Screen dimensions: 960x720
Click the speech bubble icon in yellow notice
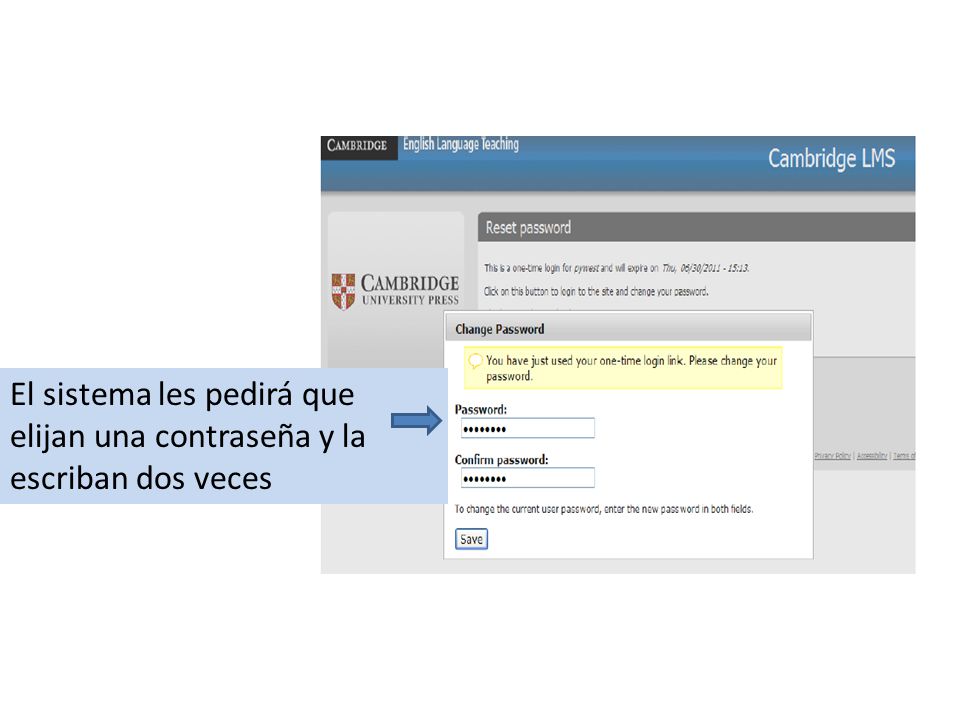coord(475,361)
